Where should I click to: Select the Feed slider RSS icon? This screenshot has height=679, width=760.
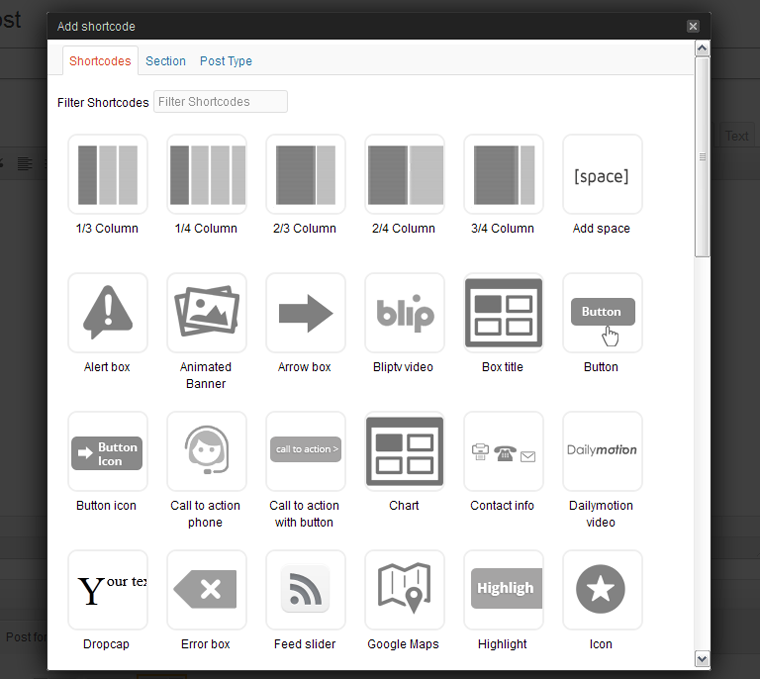305,590
